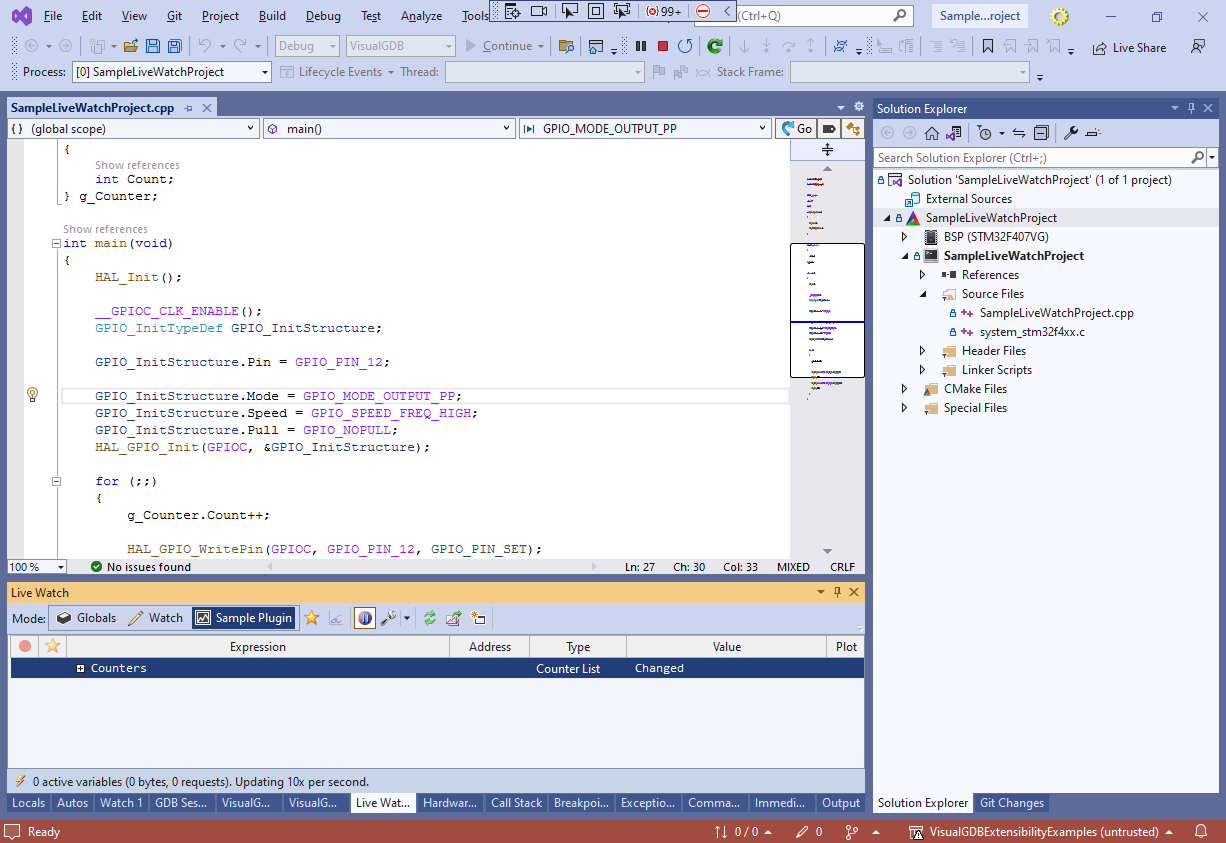This screenshot has height=843, width=1226.
Task: Open Properties wrench icon in Solution Explorer
Action: (x=1070, y=133)
